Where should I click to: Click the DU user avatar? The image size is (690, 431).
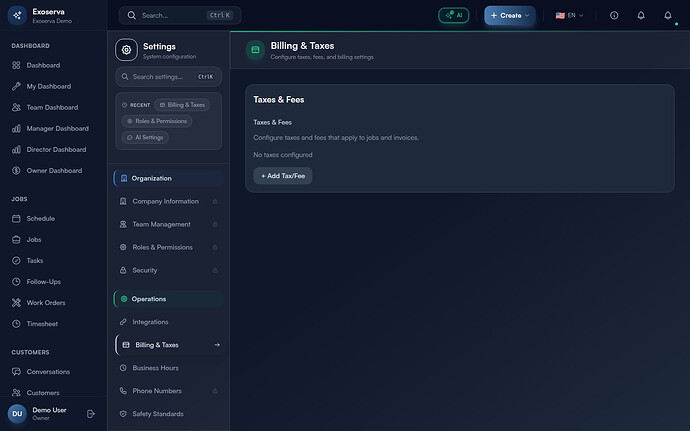tap(17, 414)
